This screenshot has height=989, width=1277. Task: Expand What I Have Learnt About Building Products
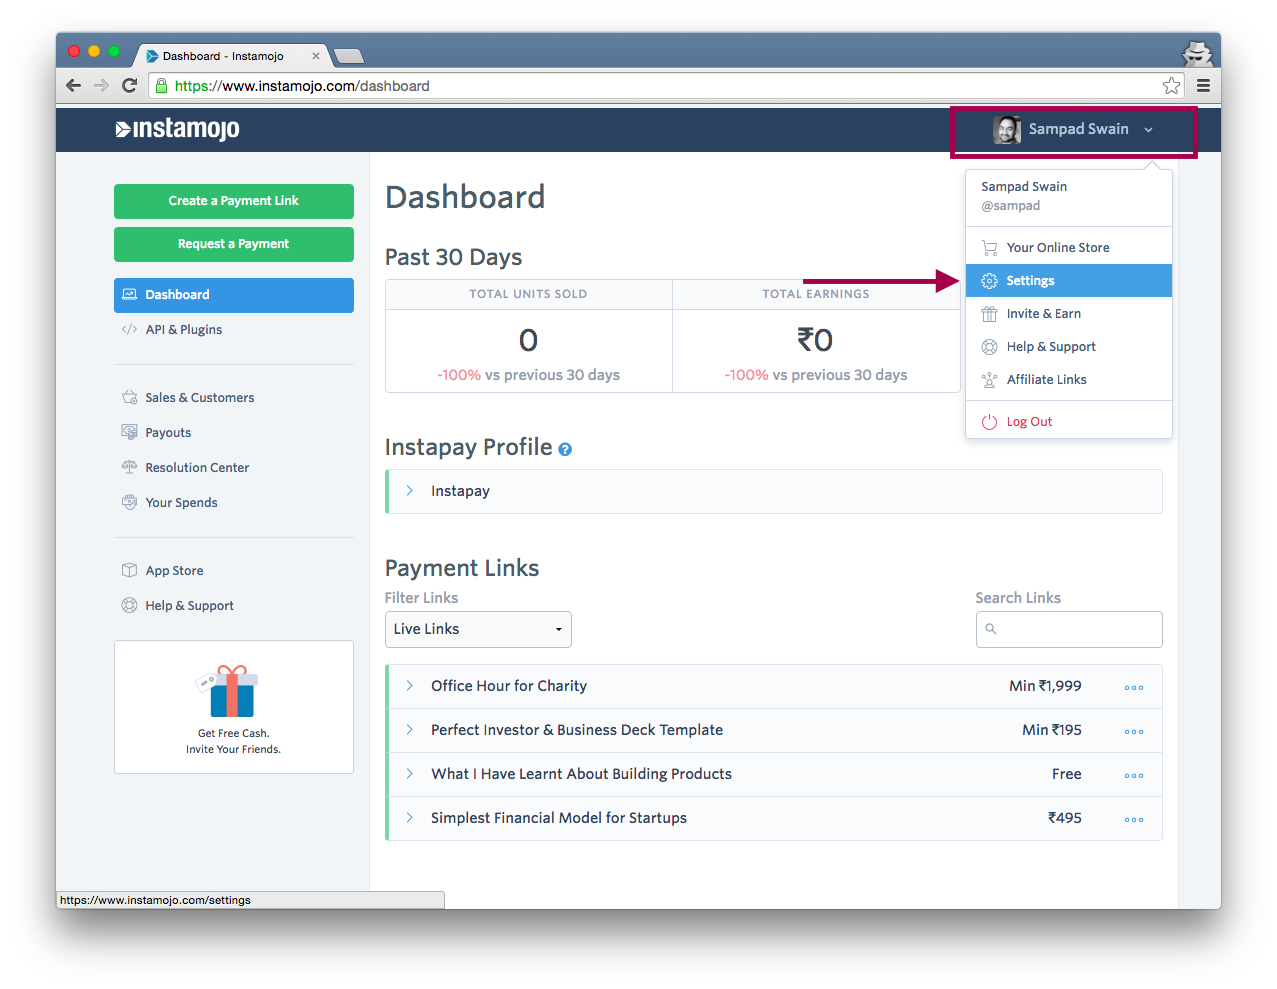[x=409, y=774]
